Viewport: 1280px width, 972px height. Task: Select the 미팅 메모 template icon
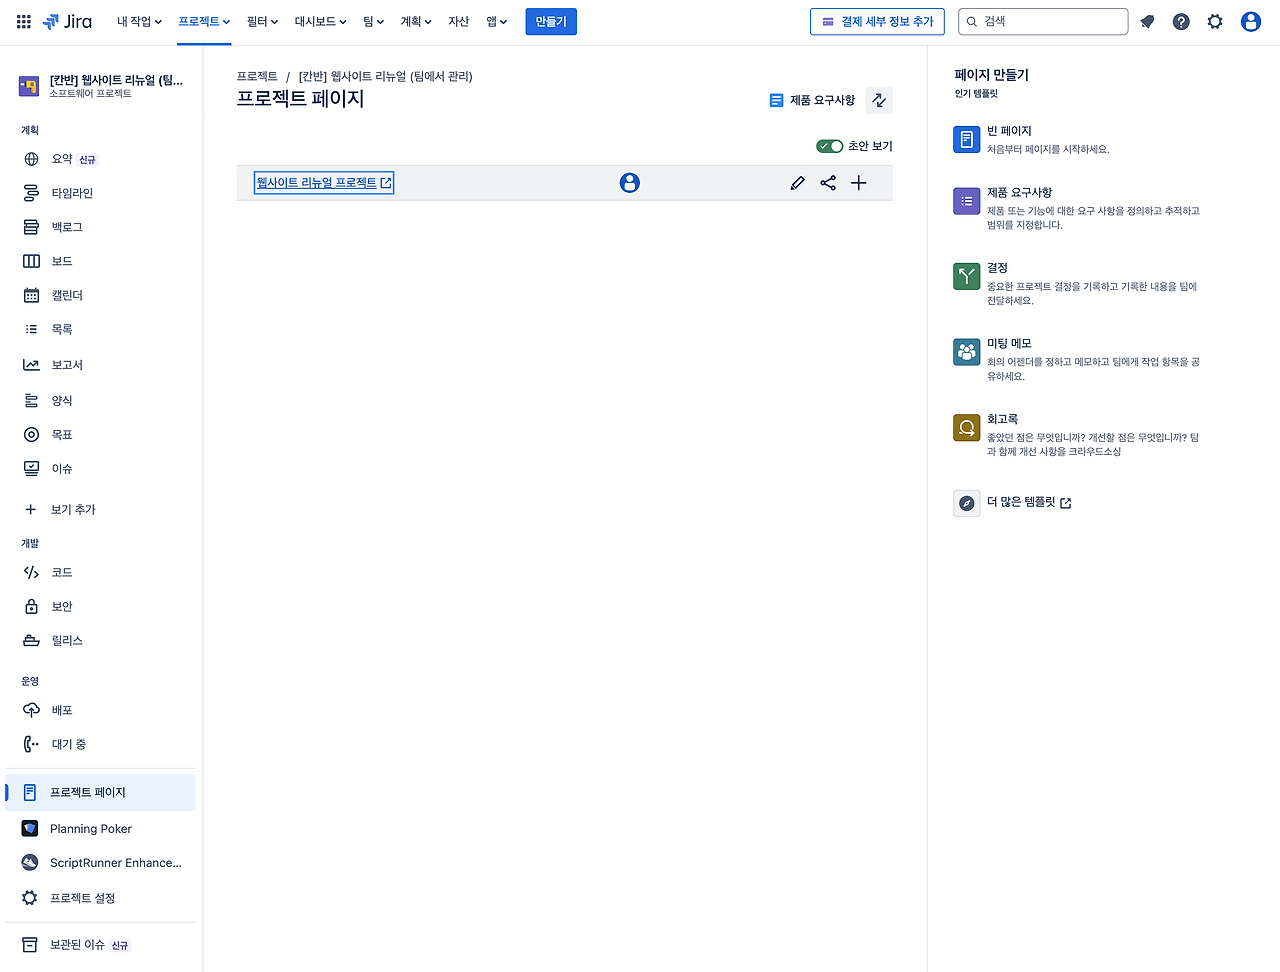(967, 352)
